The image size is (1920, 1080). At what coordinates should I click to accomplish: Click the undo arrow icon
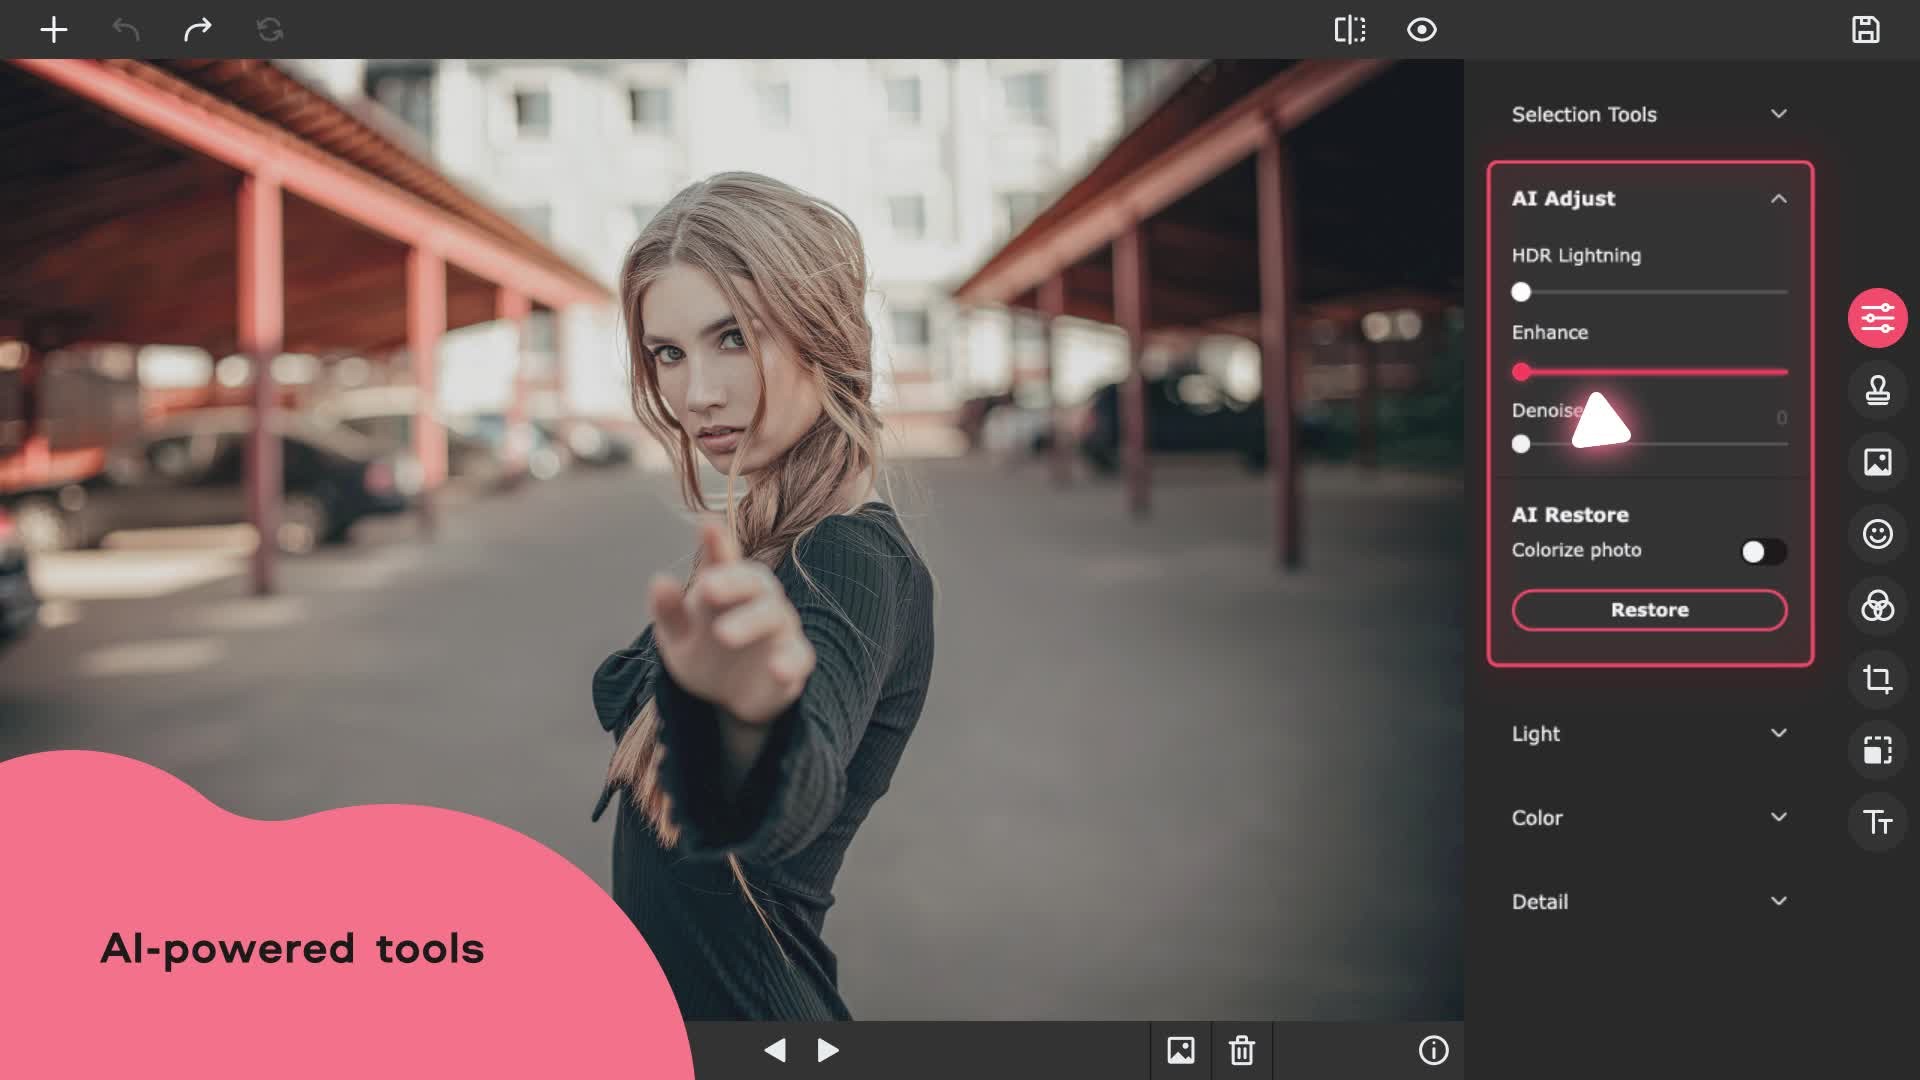tap(126, 30)
